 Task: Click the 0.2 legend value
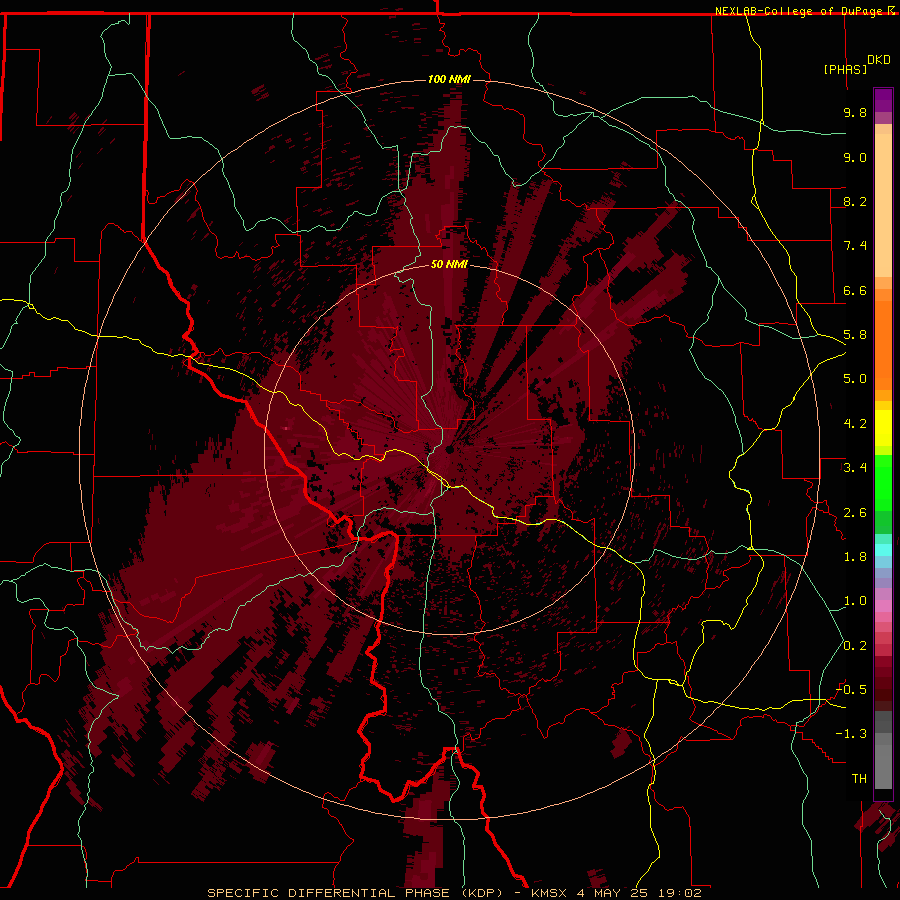point(855,646)
